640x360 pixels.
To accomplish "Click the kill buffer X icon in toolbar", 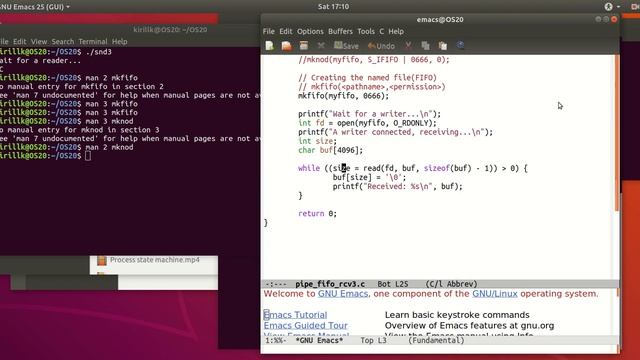I will pos(321,46).
